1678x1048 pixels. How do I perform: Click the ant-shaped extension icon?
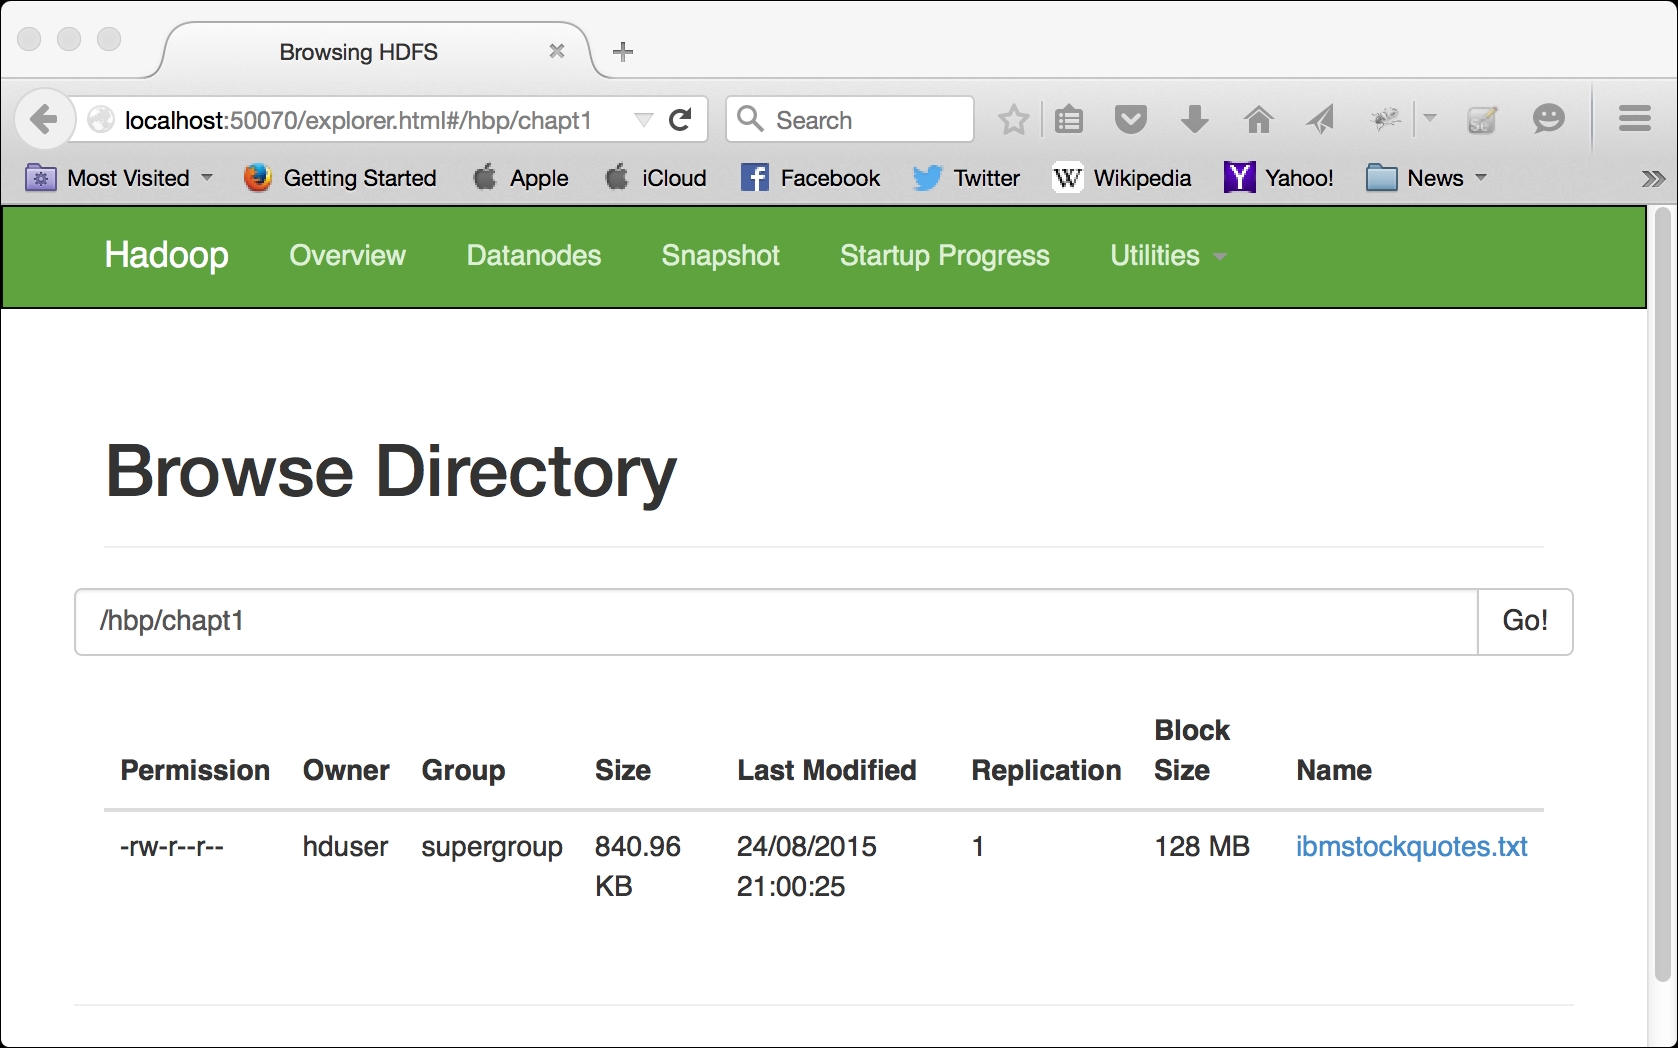point(1386,120)
